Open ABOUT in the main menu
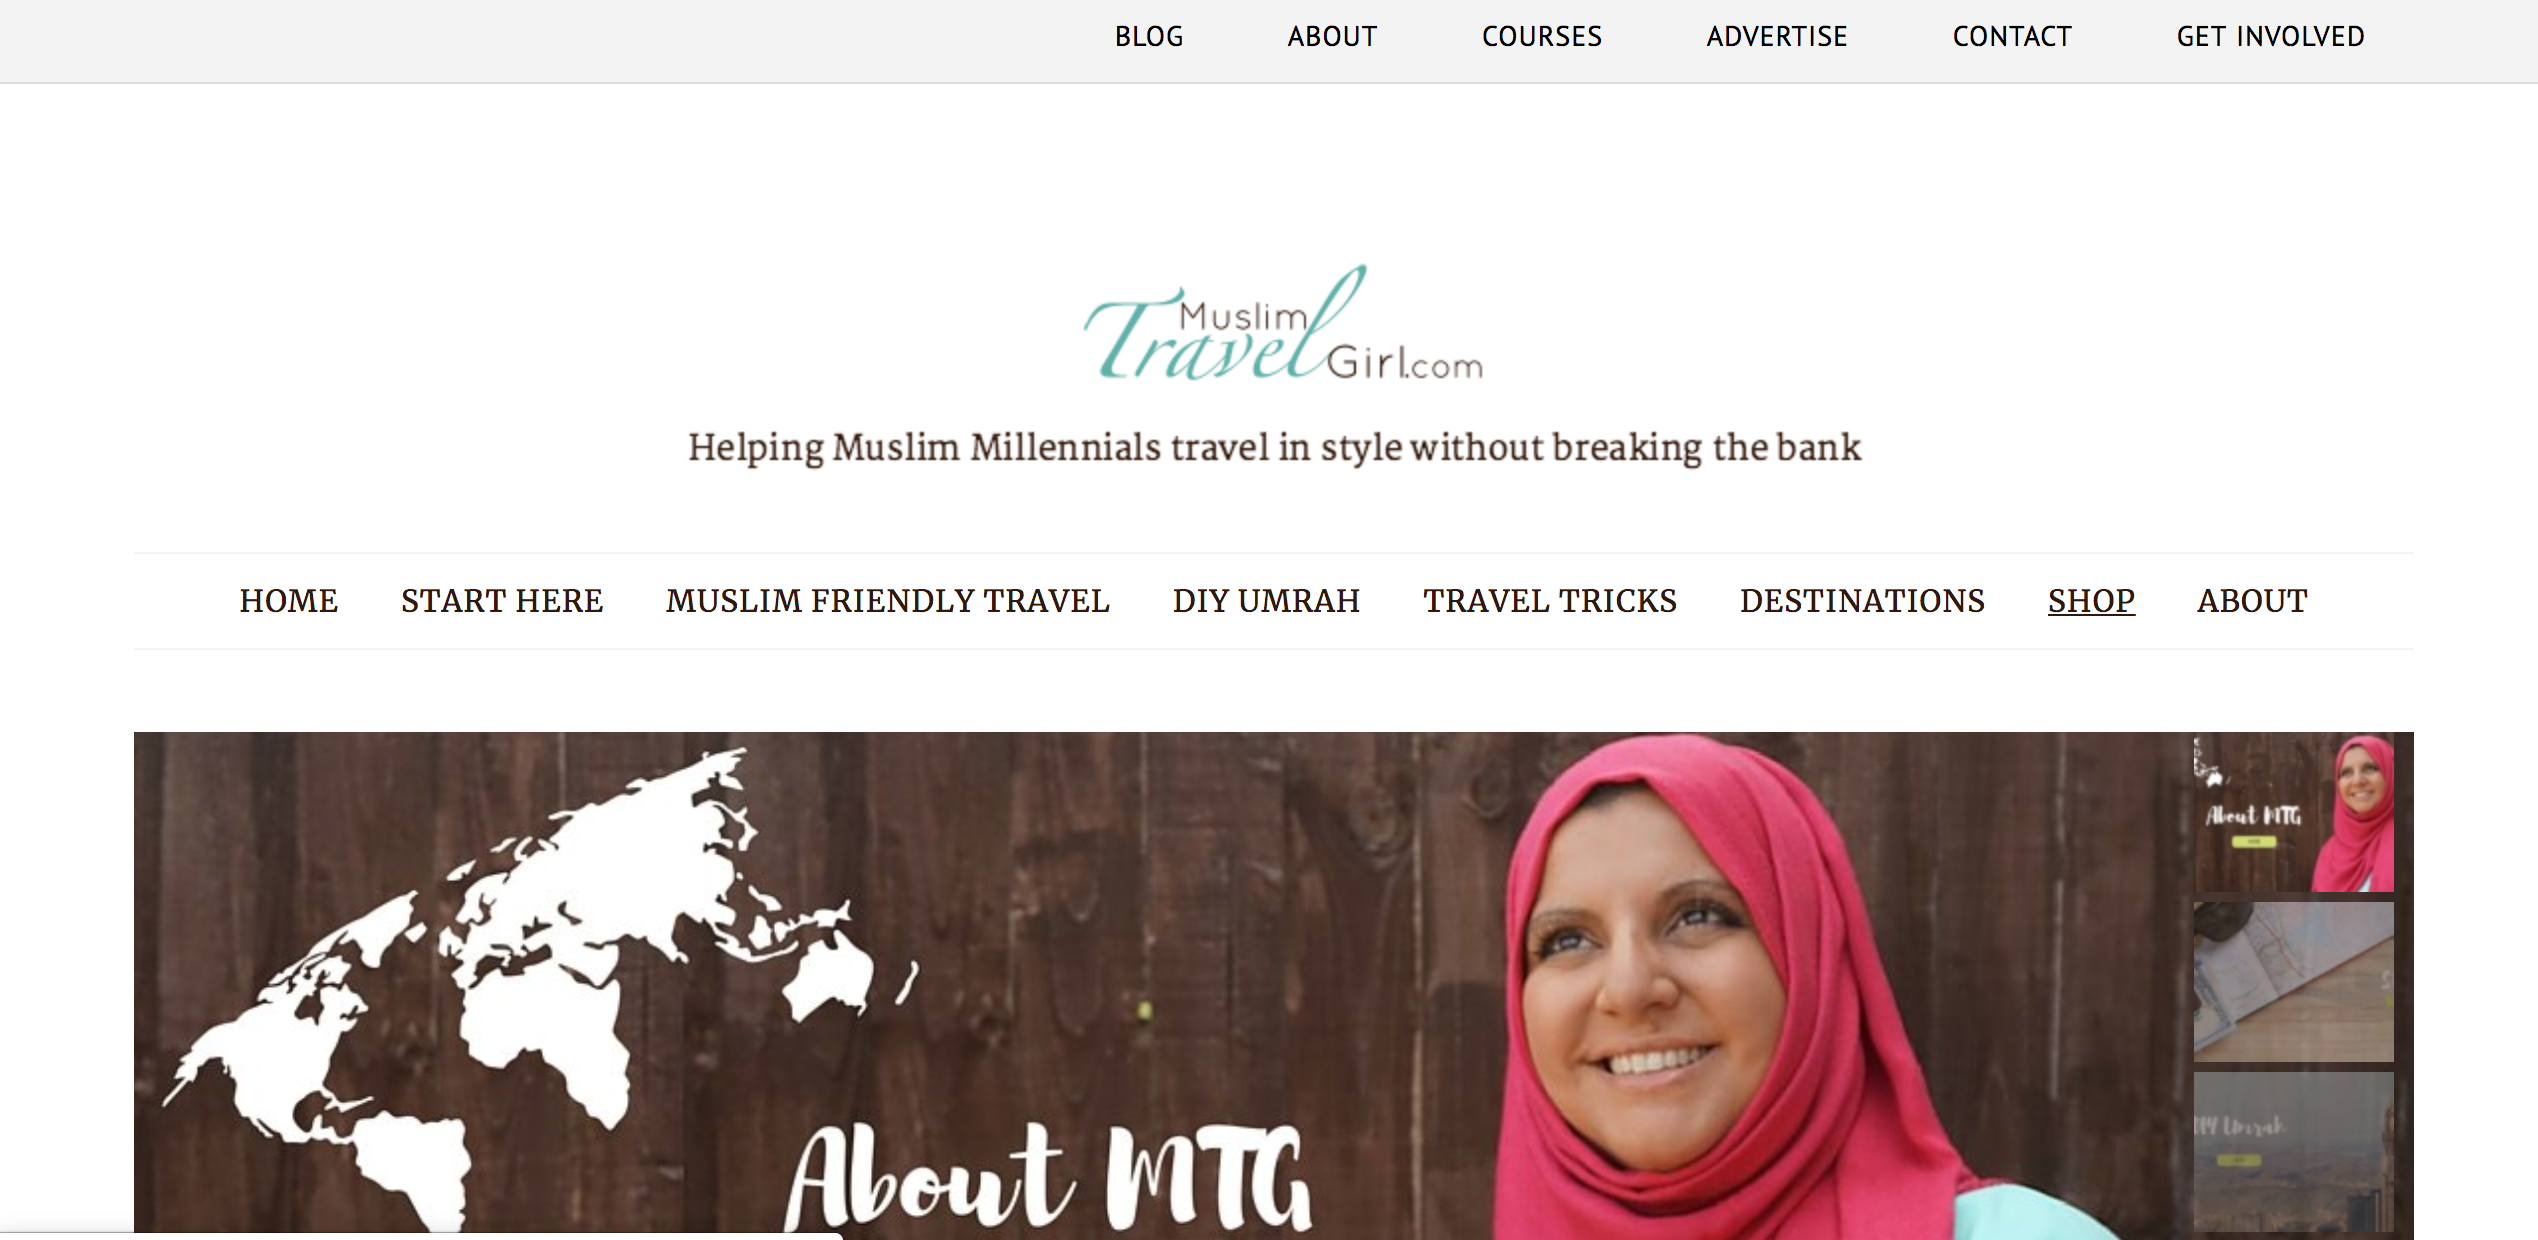2538x1240 pixels. pyautogui.click(x=2252, y=601)
